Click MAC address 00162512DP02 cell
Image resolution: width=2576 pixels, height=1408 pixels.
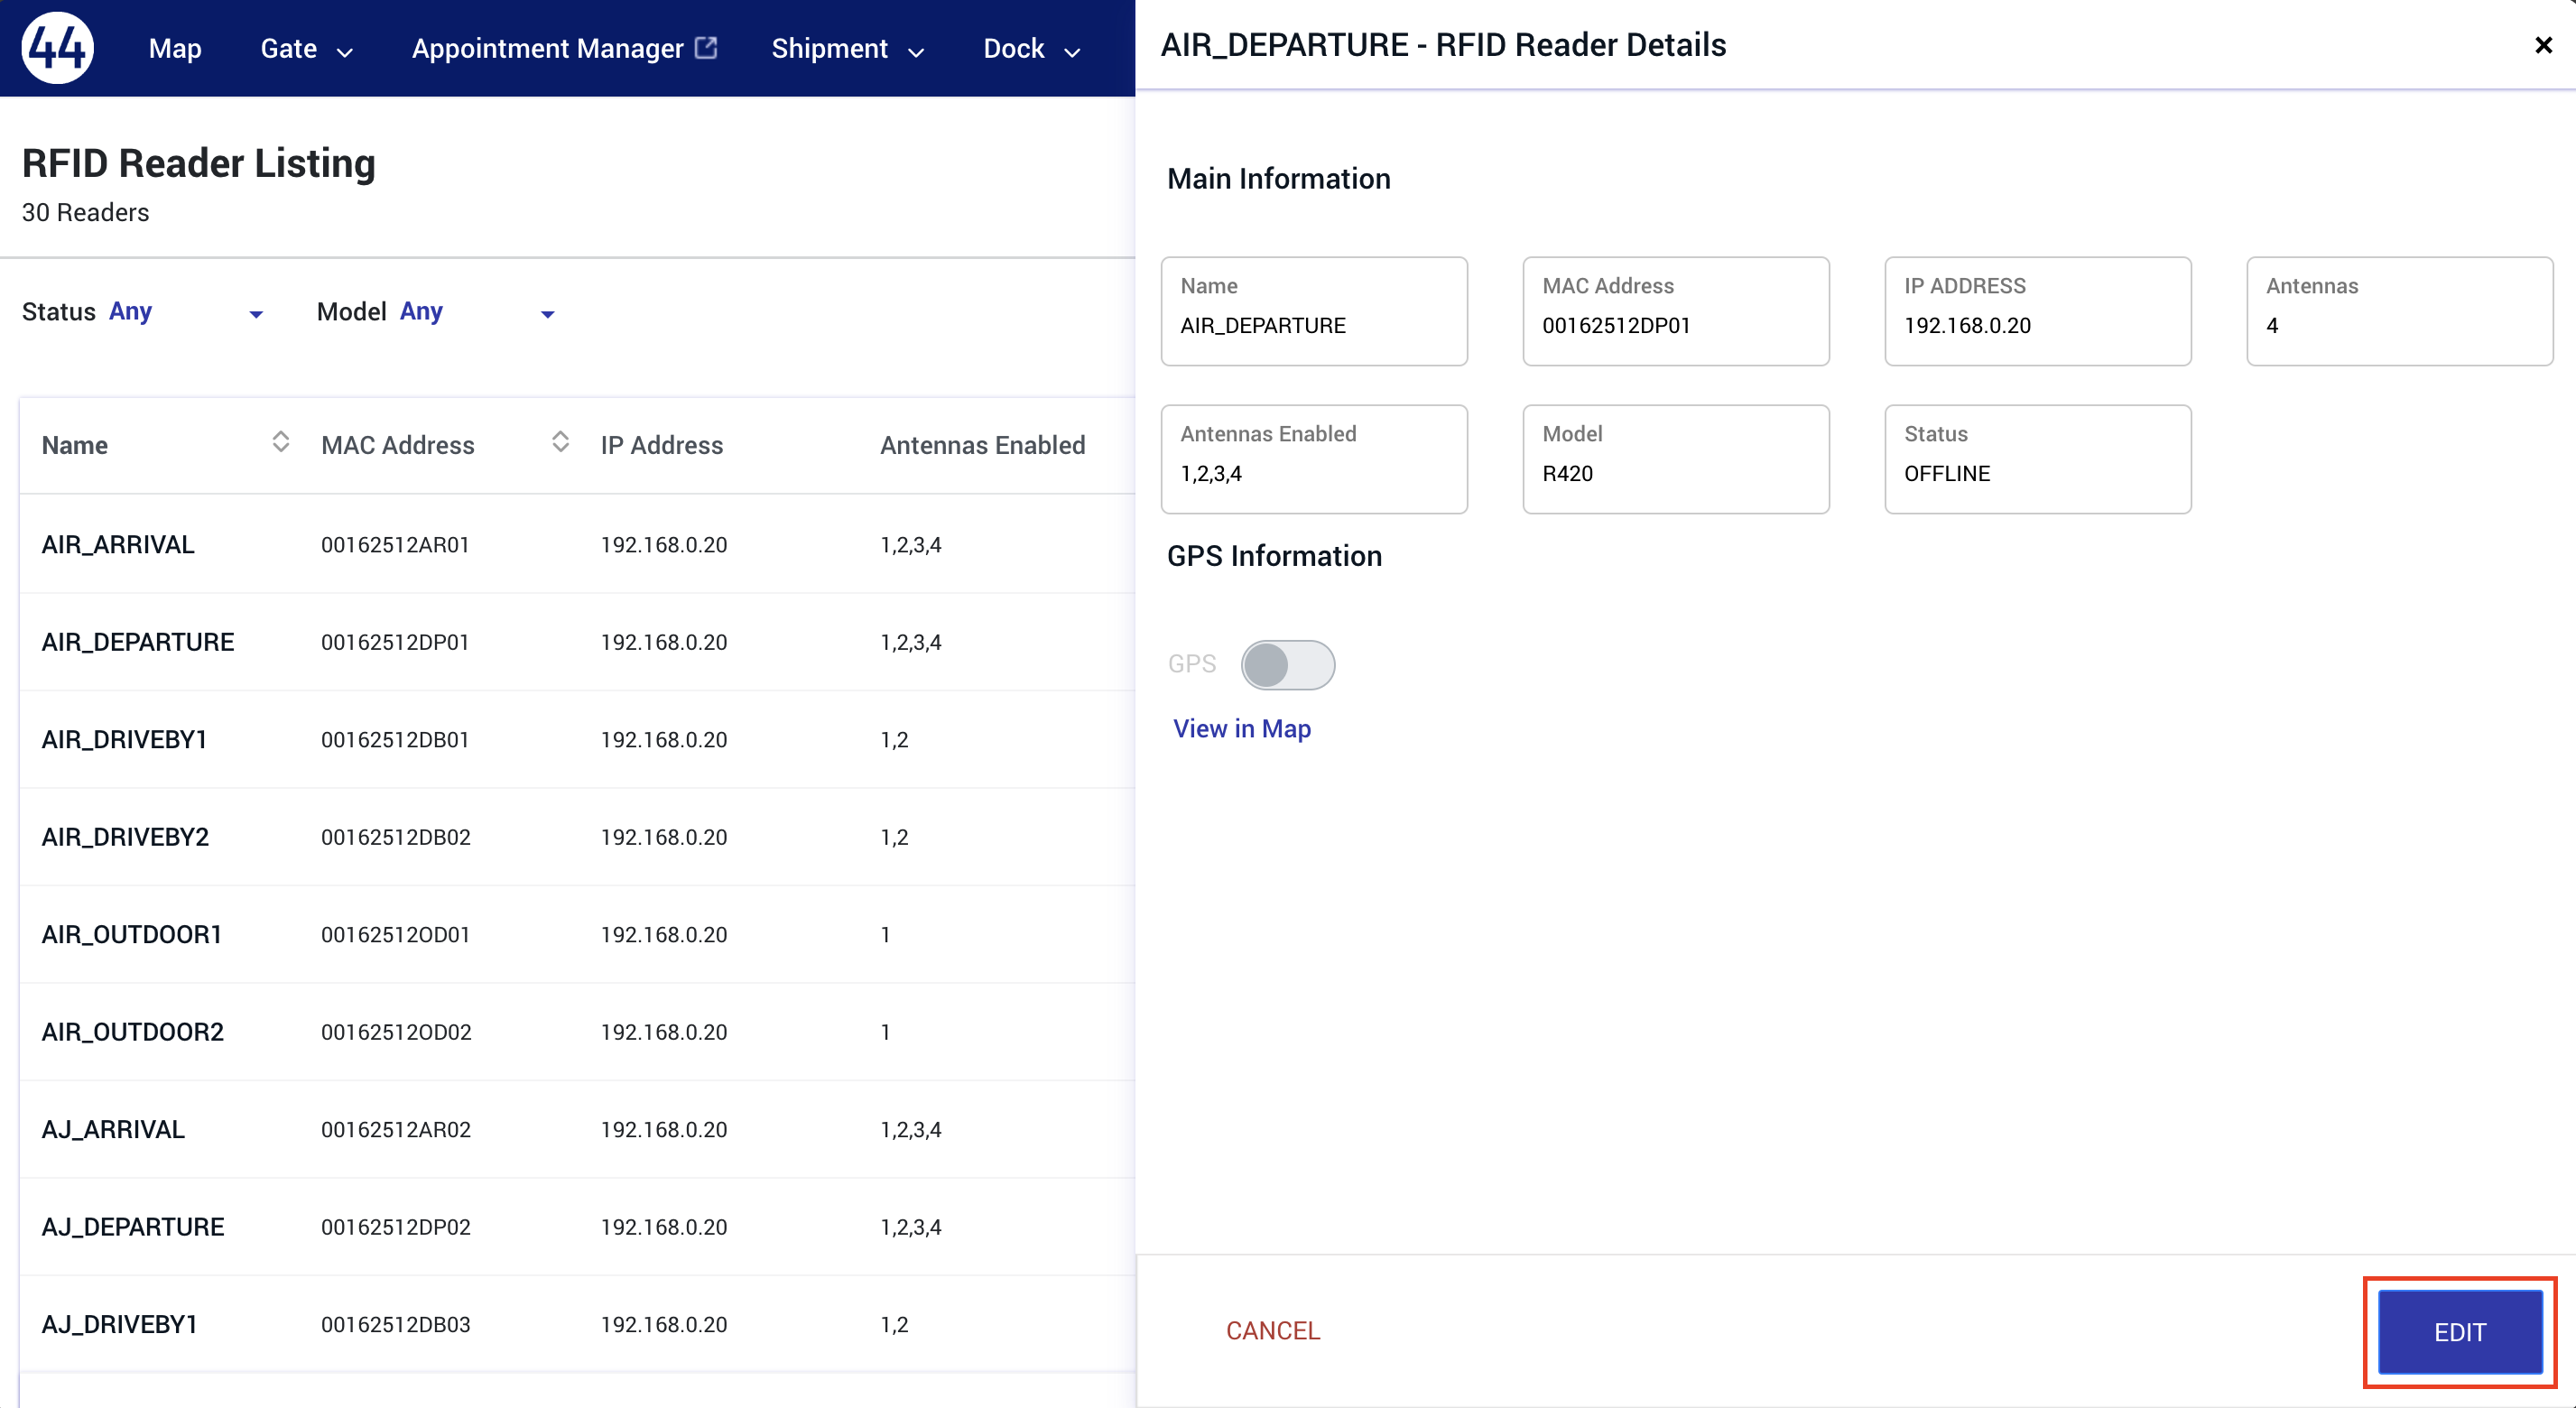coord(396,1227)
